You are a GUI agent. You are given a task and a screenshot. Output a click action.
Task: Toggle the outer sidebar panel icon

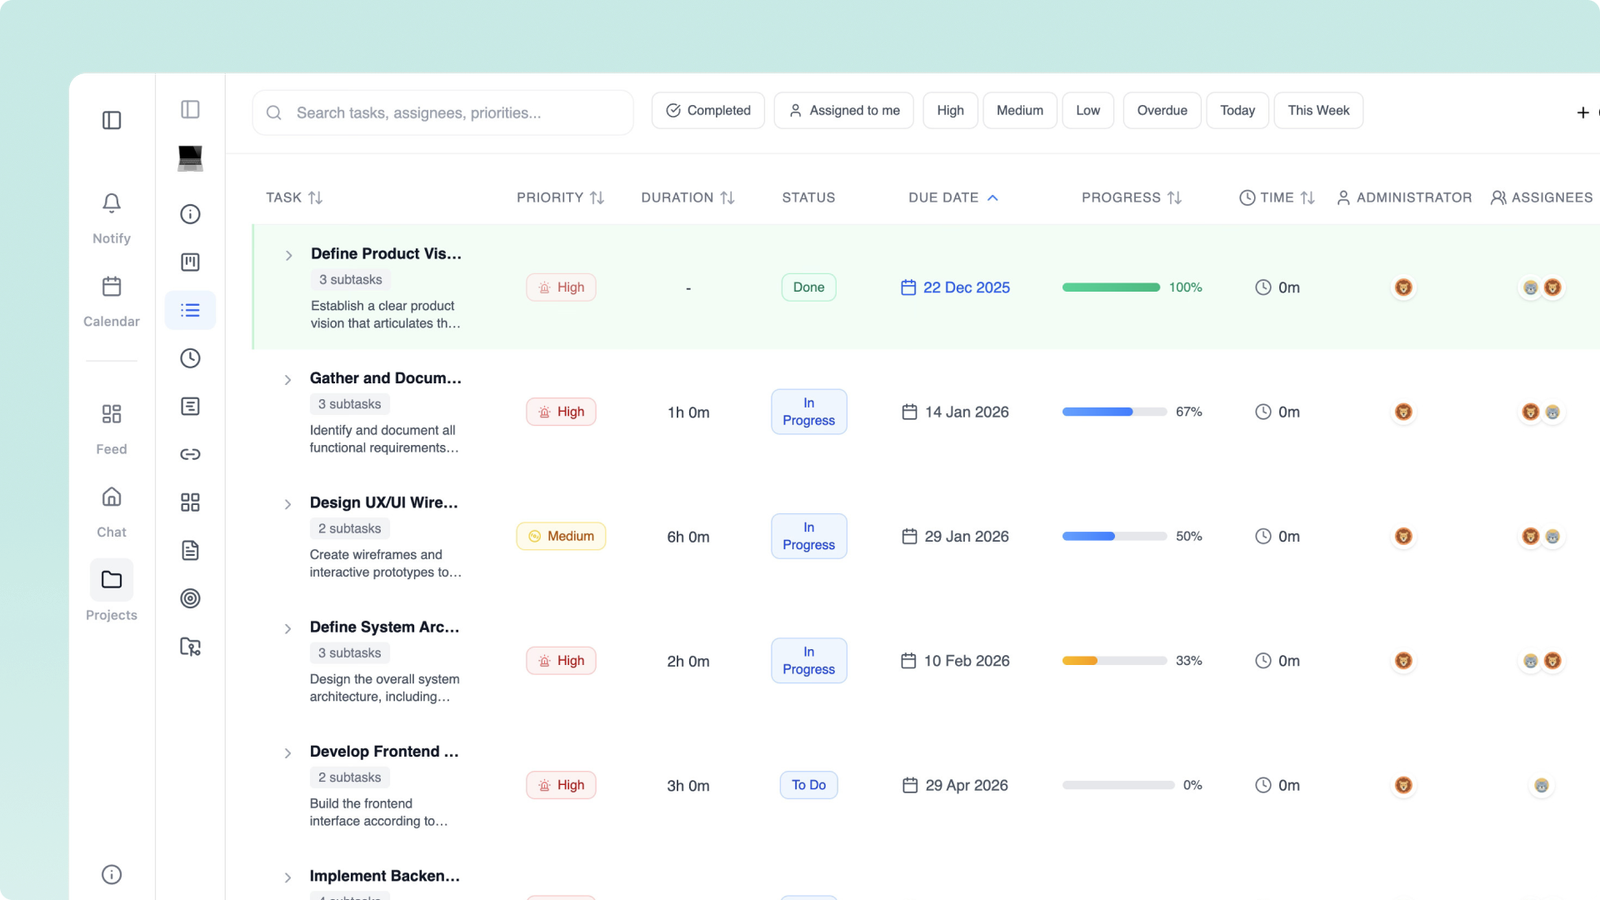pyautogui.click(x=112, y=120)
